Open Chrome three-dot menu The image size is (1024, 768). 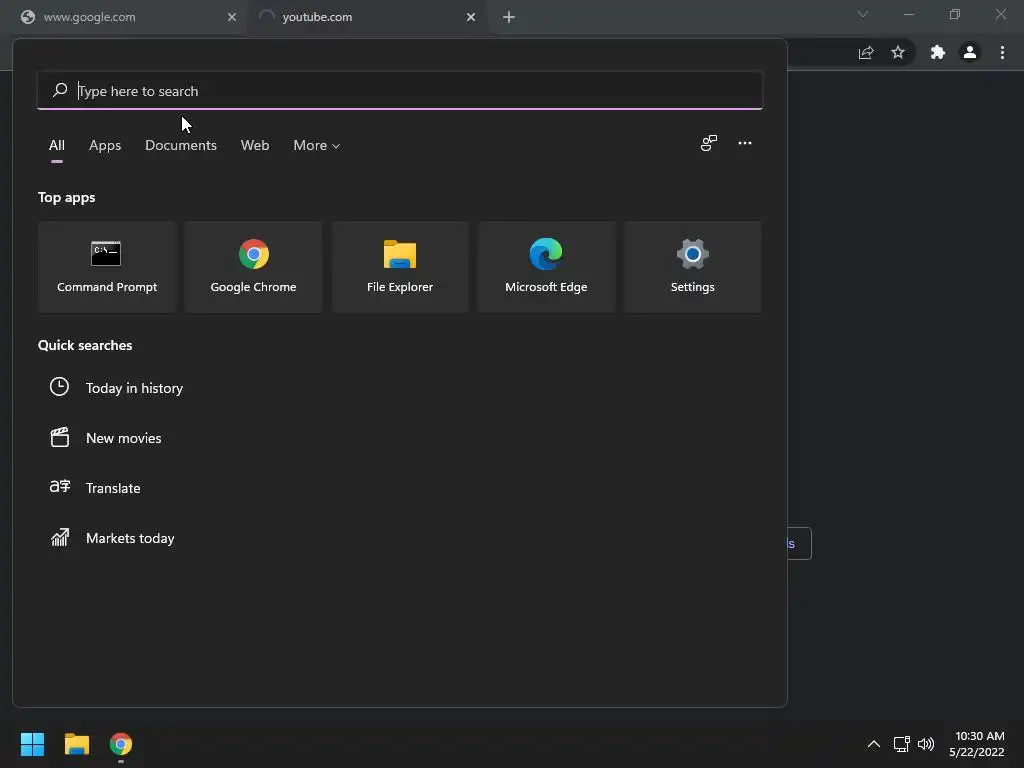[x=1002, y=52]
